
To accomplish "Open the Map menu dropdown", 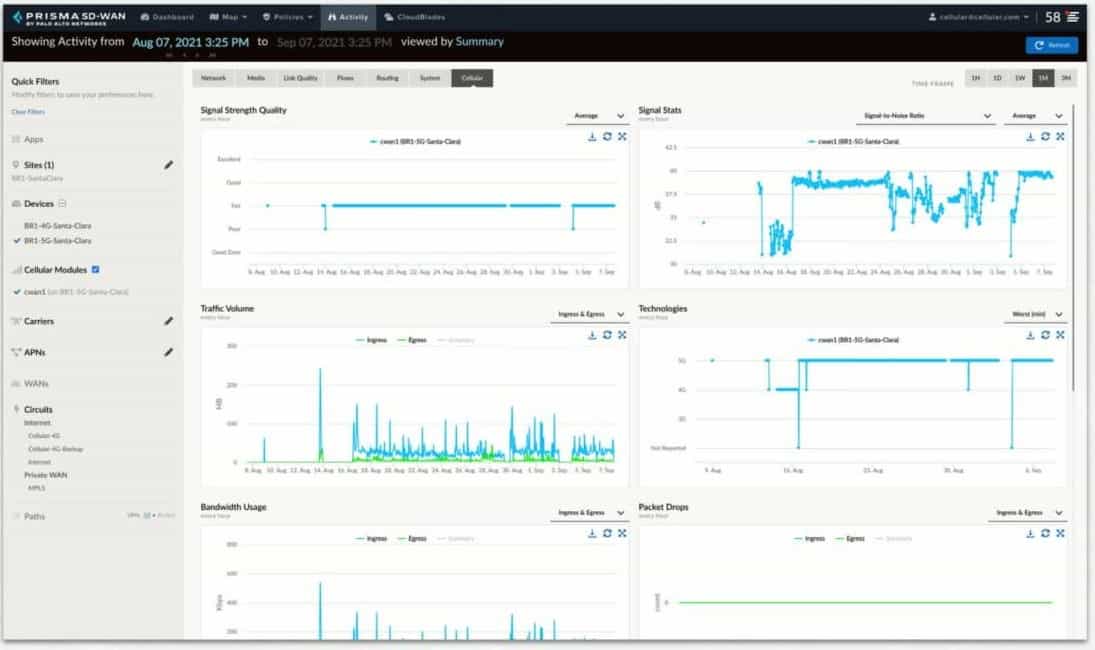I will coord(228,17).
